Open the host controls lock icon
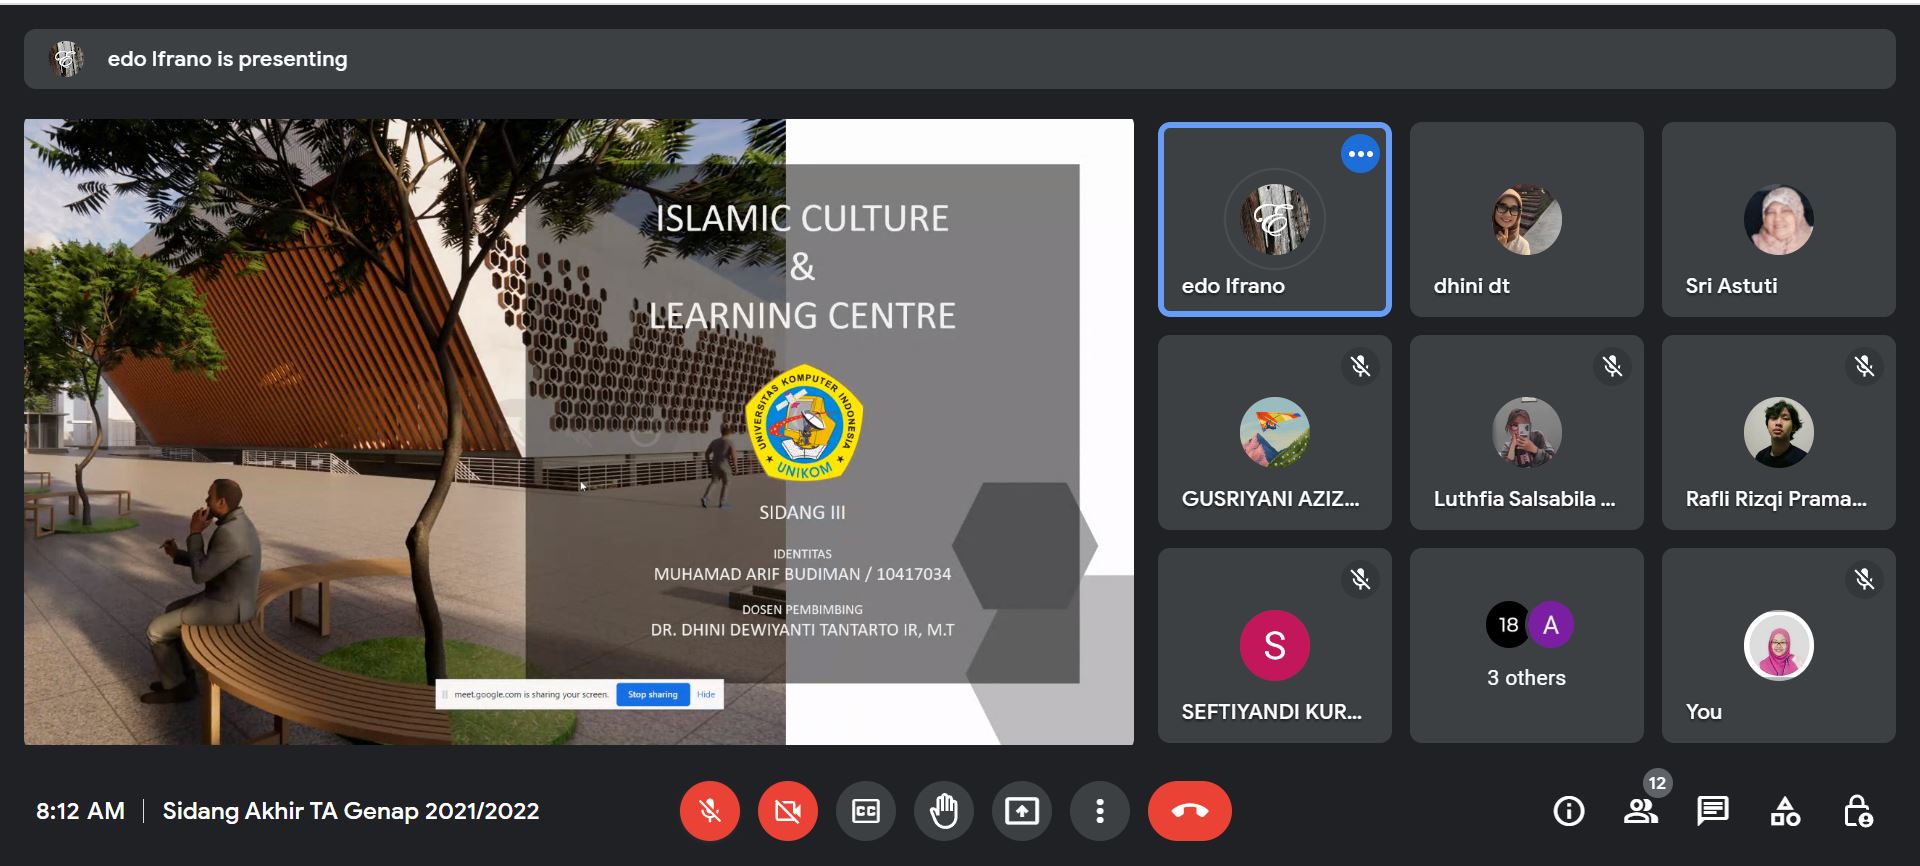The width and height of the screenshot is (1920, 866). pyautogui.click(x=1857, y=811)
